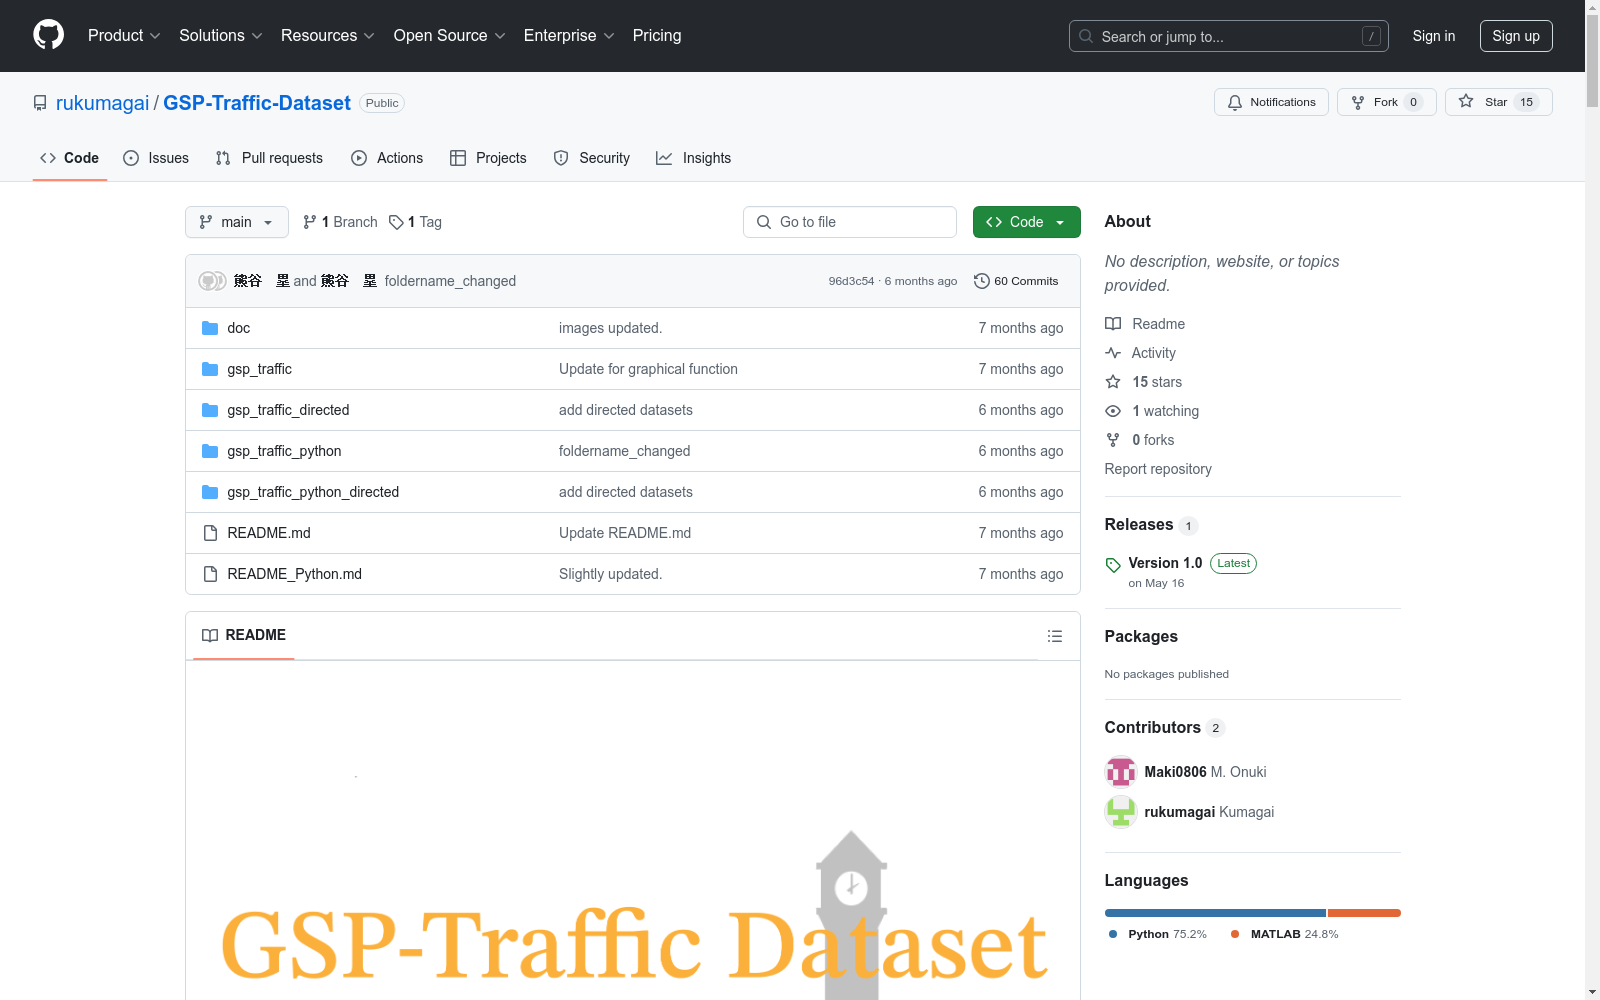Click the Sign up button
Viewport: 1600px width, 1000px height.
coord(1516,36)
